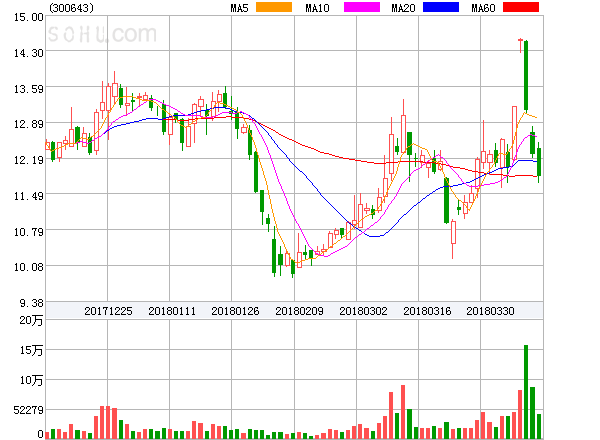The height and width of the screenshot is (440, 600).
Task: Select the MA10 legend label
Action: click(317, 8)
